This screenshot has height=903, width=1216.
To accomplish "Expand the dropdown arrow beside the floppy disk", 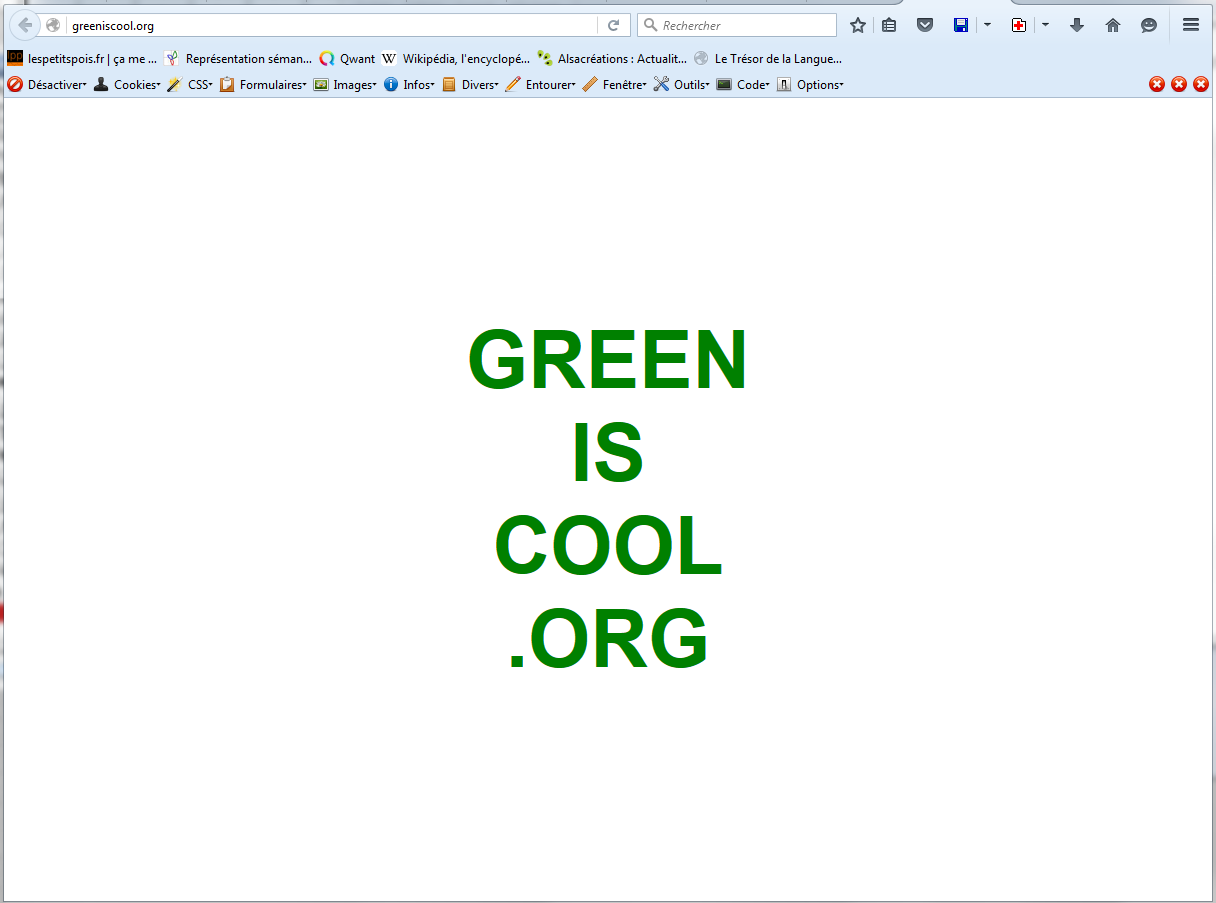I will [987, 25].
